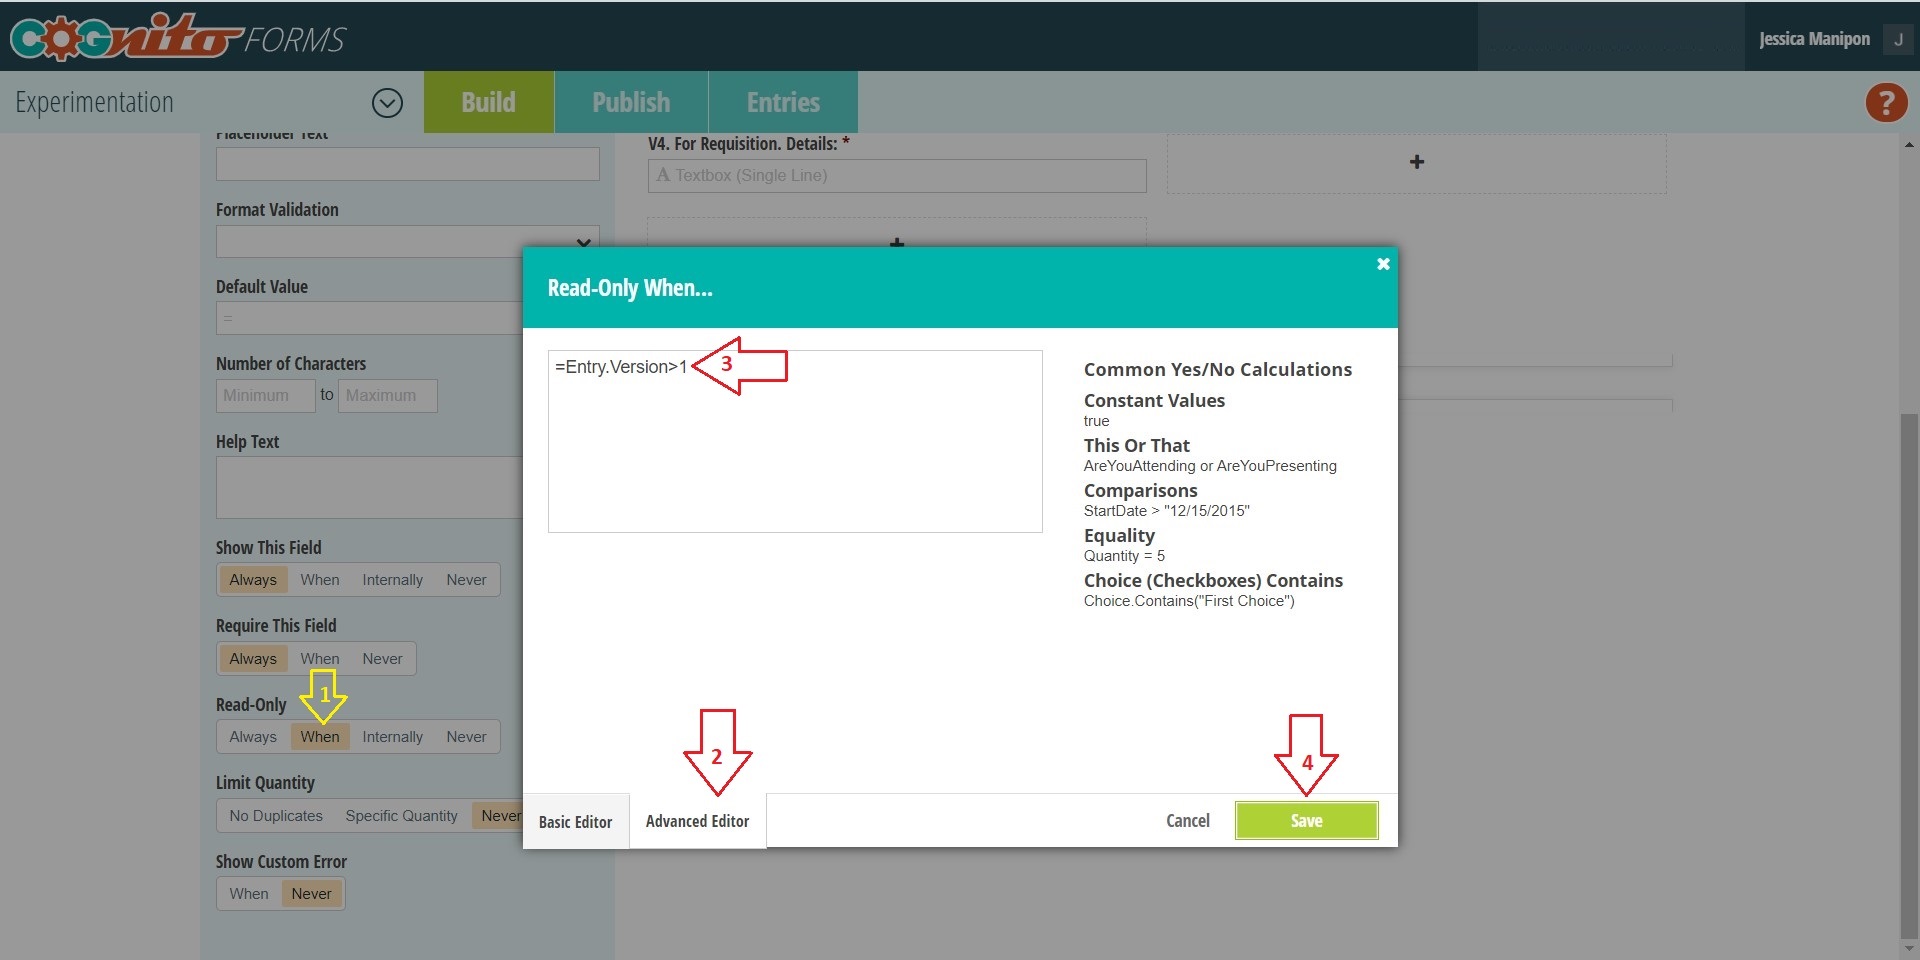The height and width of the screenshot is (960, 1920).
Task: Click the plus icon to add a new field
Action: 1415,161
